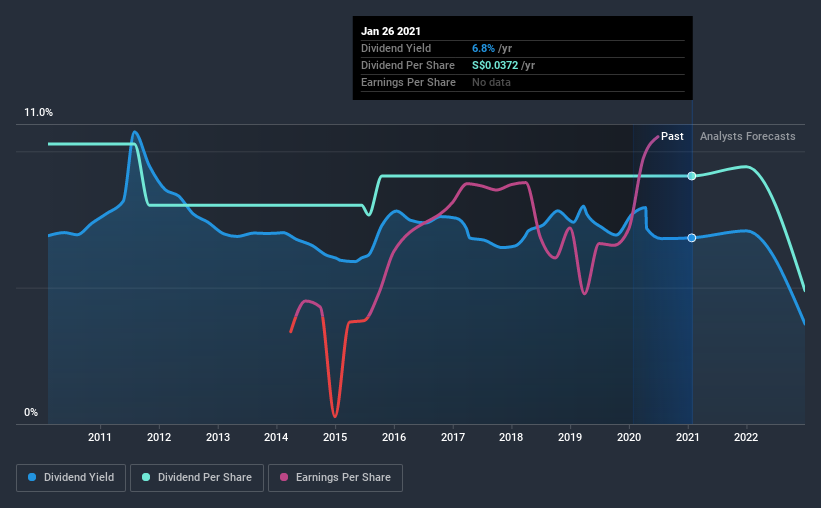Click the teal Dividend Per Share legend dot

[x=146, y=477]
